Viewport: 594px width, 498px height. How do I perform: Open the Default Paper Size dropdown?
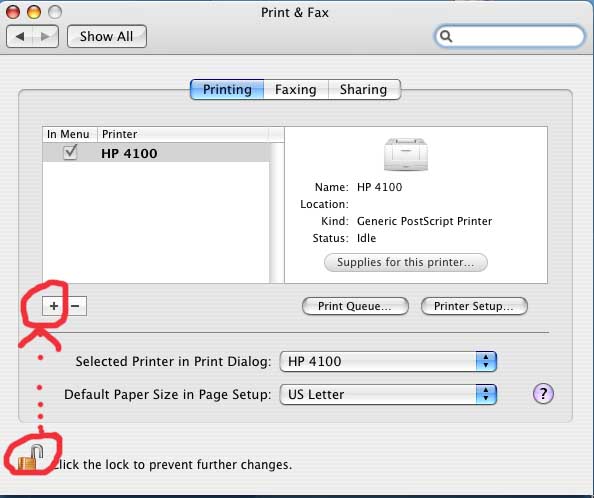(x=388, y=395)
